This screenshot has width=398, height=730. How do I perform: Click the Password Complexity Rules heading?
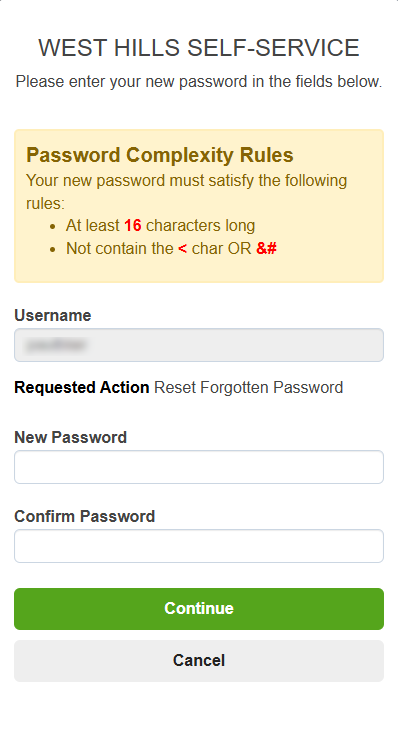160,155
